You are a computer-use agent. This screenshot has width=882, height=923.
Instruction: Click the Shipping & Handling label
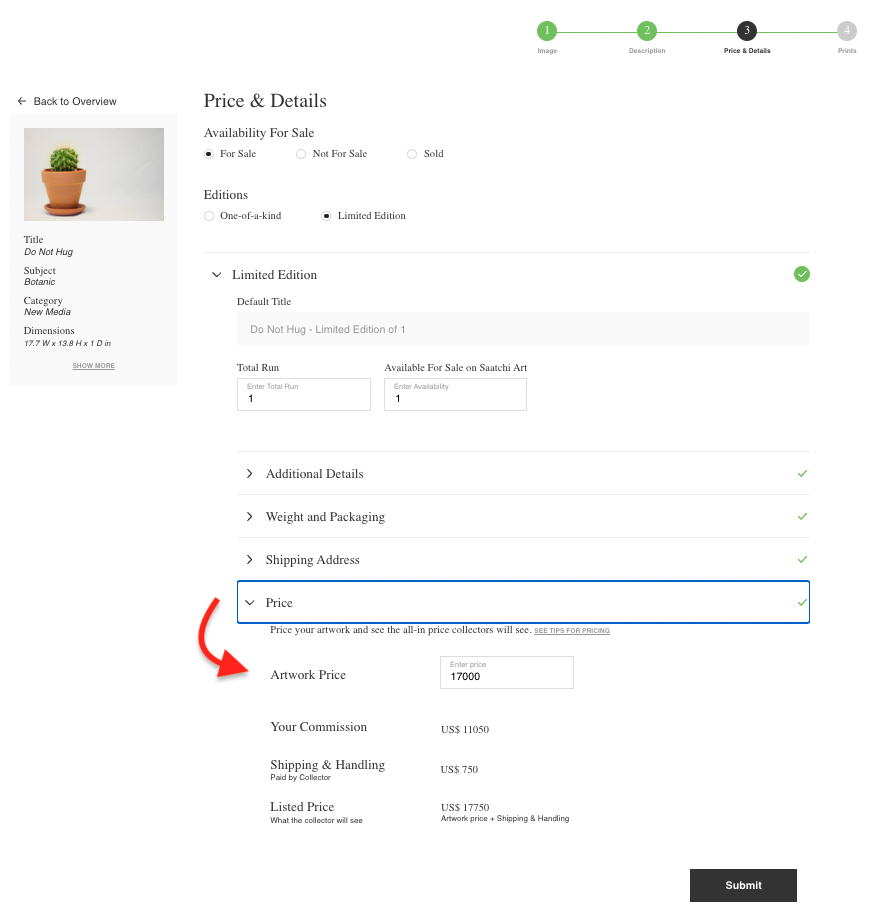[x=327, y=765]
